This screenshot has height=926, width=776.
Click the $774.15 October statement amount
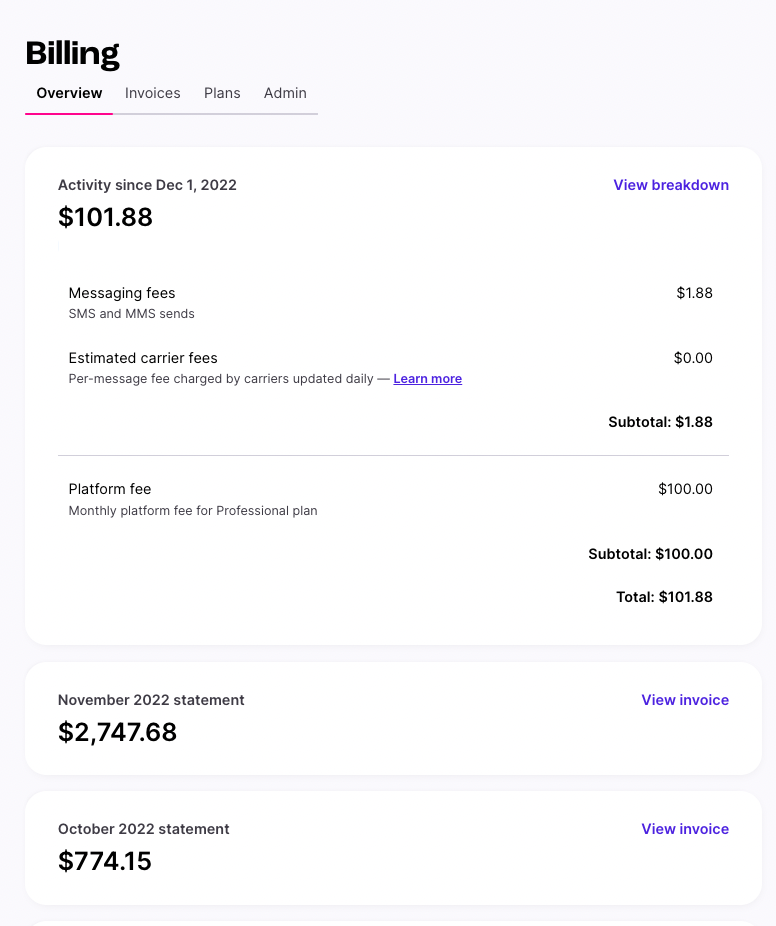coord(105,861)
